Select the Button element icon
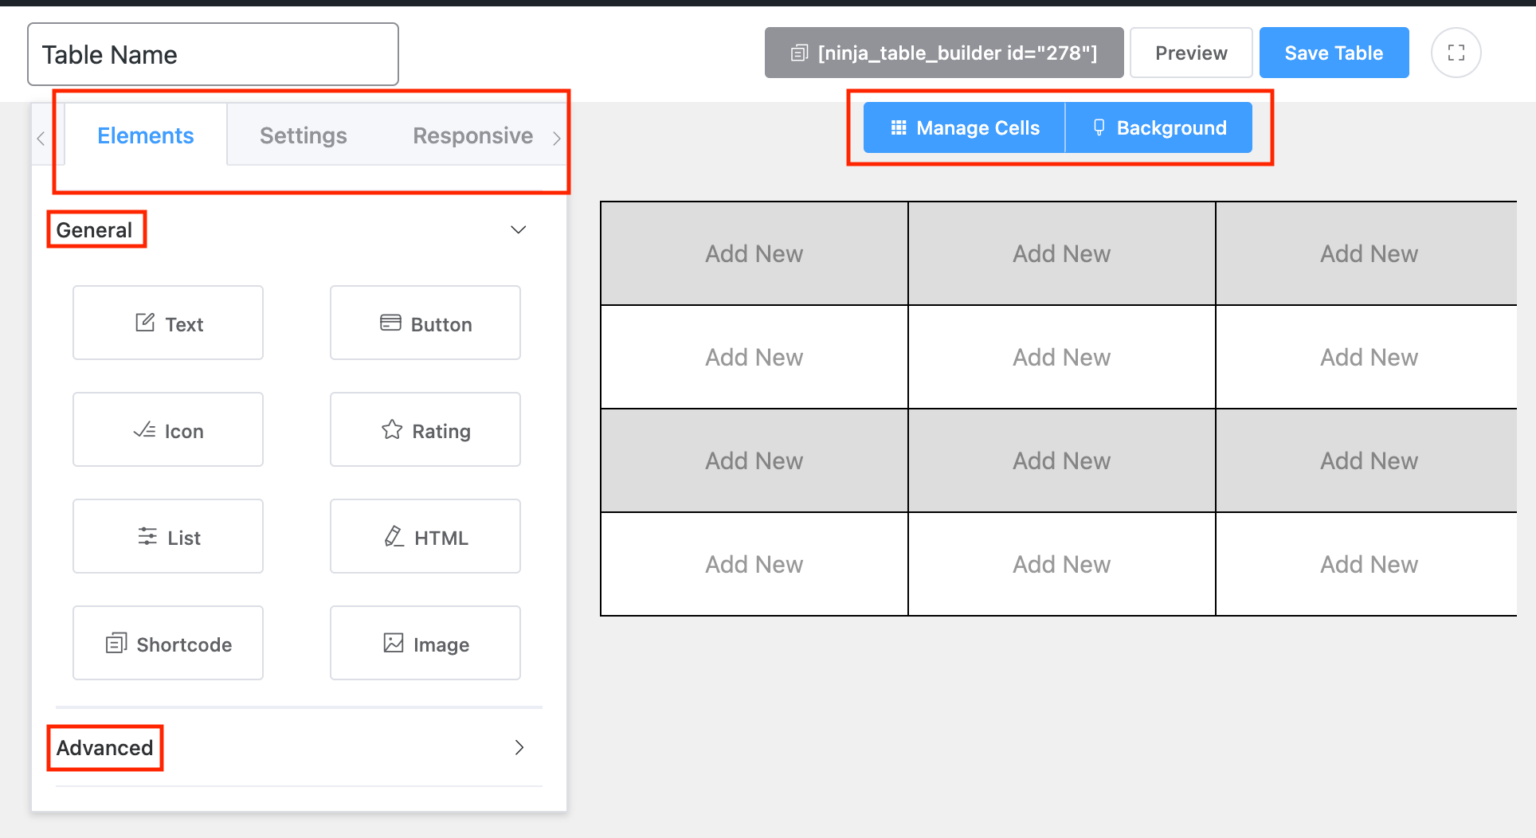Screen dimensions: 1536x838 (x=425, y=323)
